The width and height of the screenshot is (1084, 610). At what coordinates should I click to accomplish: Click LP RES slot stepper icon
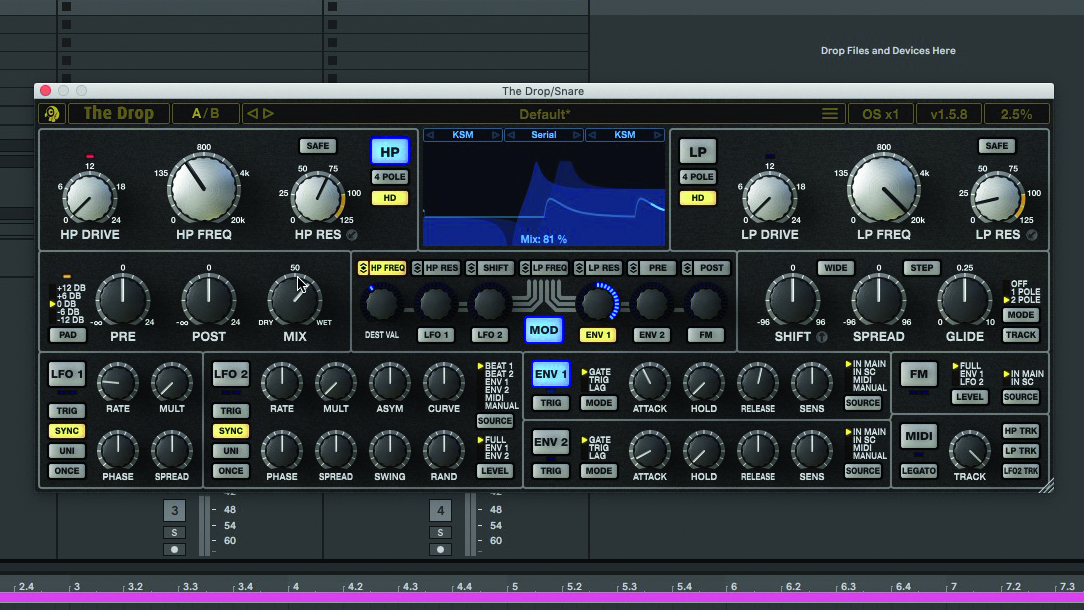coord(579,268)
